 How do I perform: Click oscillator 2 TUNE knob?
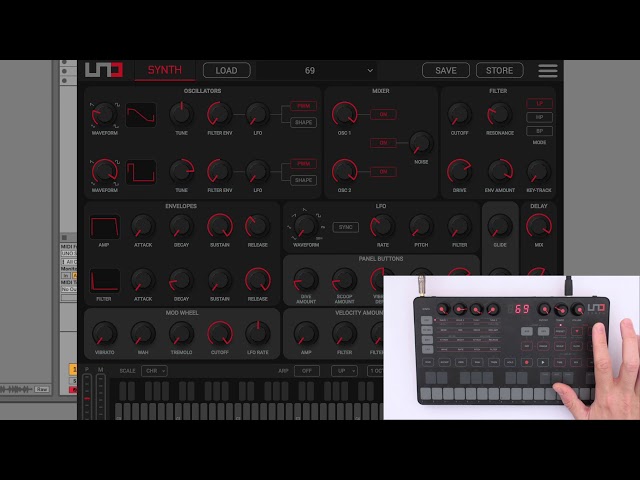(181, 171)
